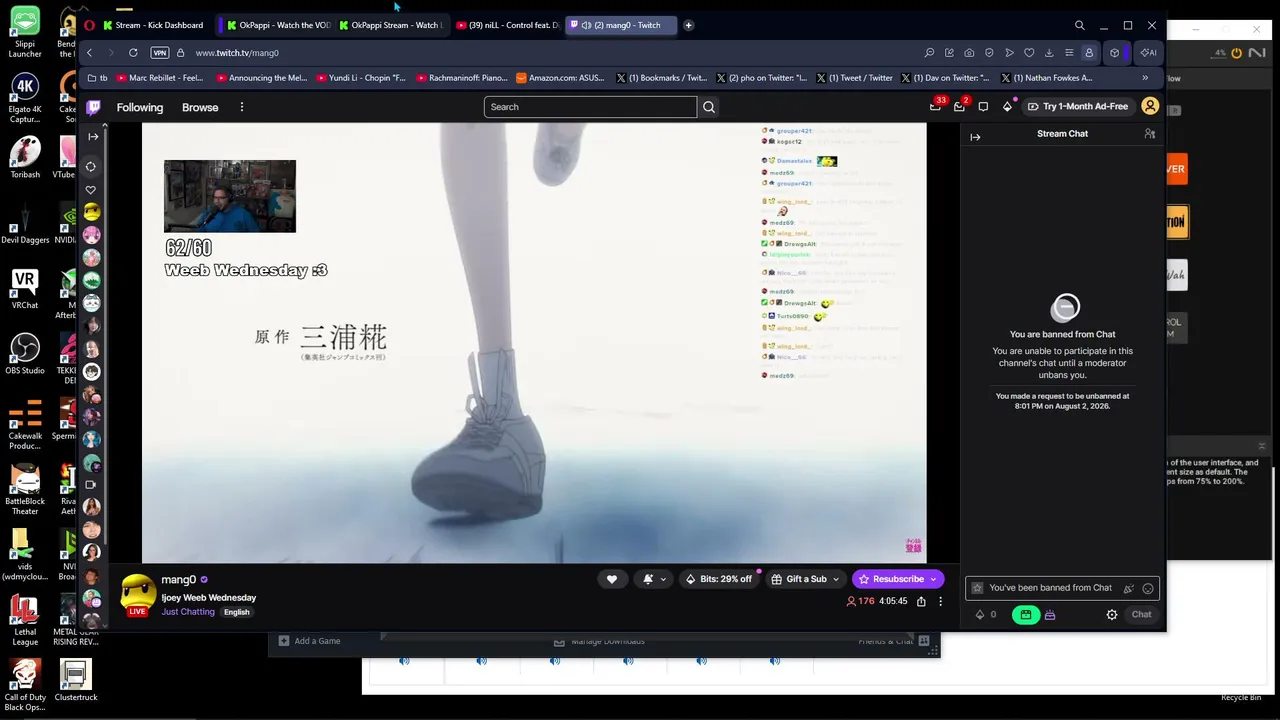Open Twitch notifications bell with 33 badge
Viewport: 1280px width, 720px height.
point(936,106)
